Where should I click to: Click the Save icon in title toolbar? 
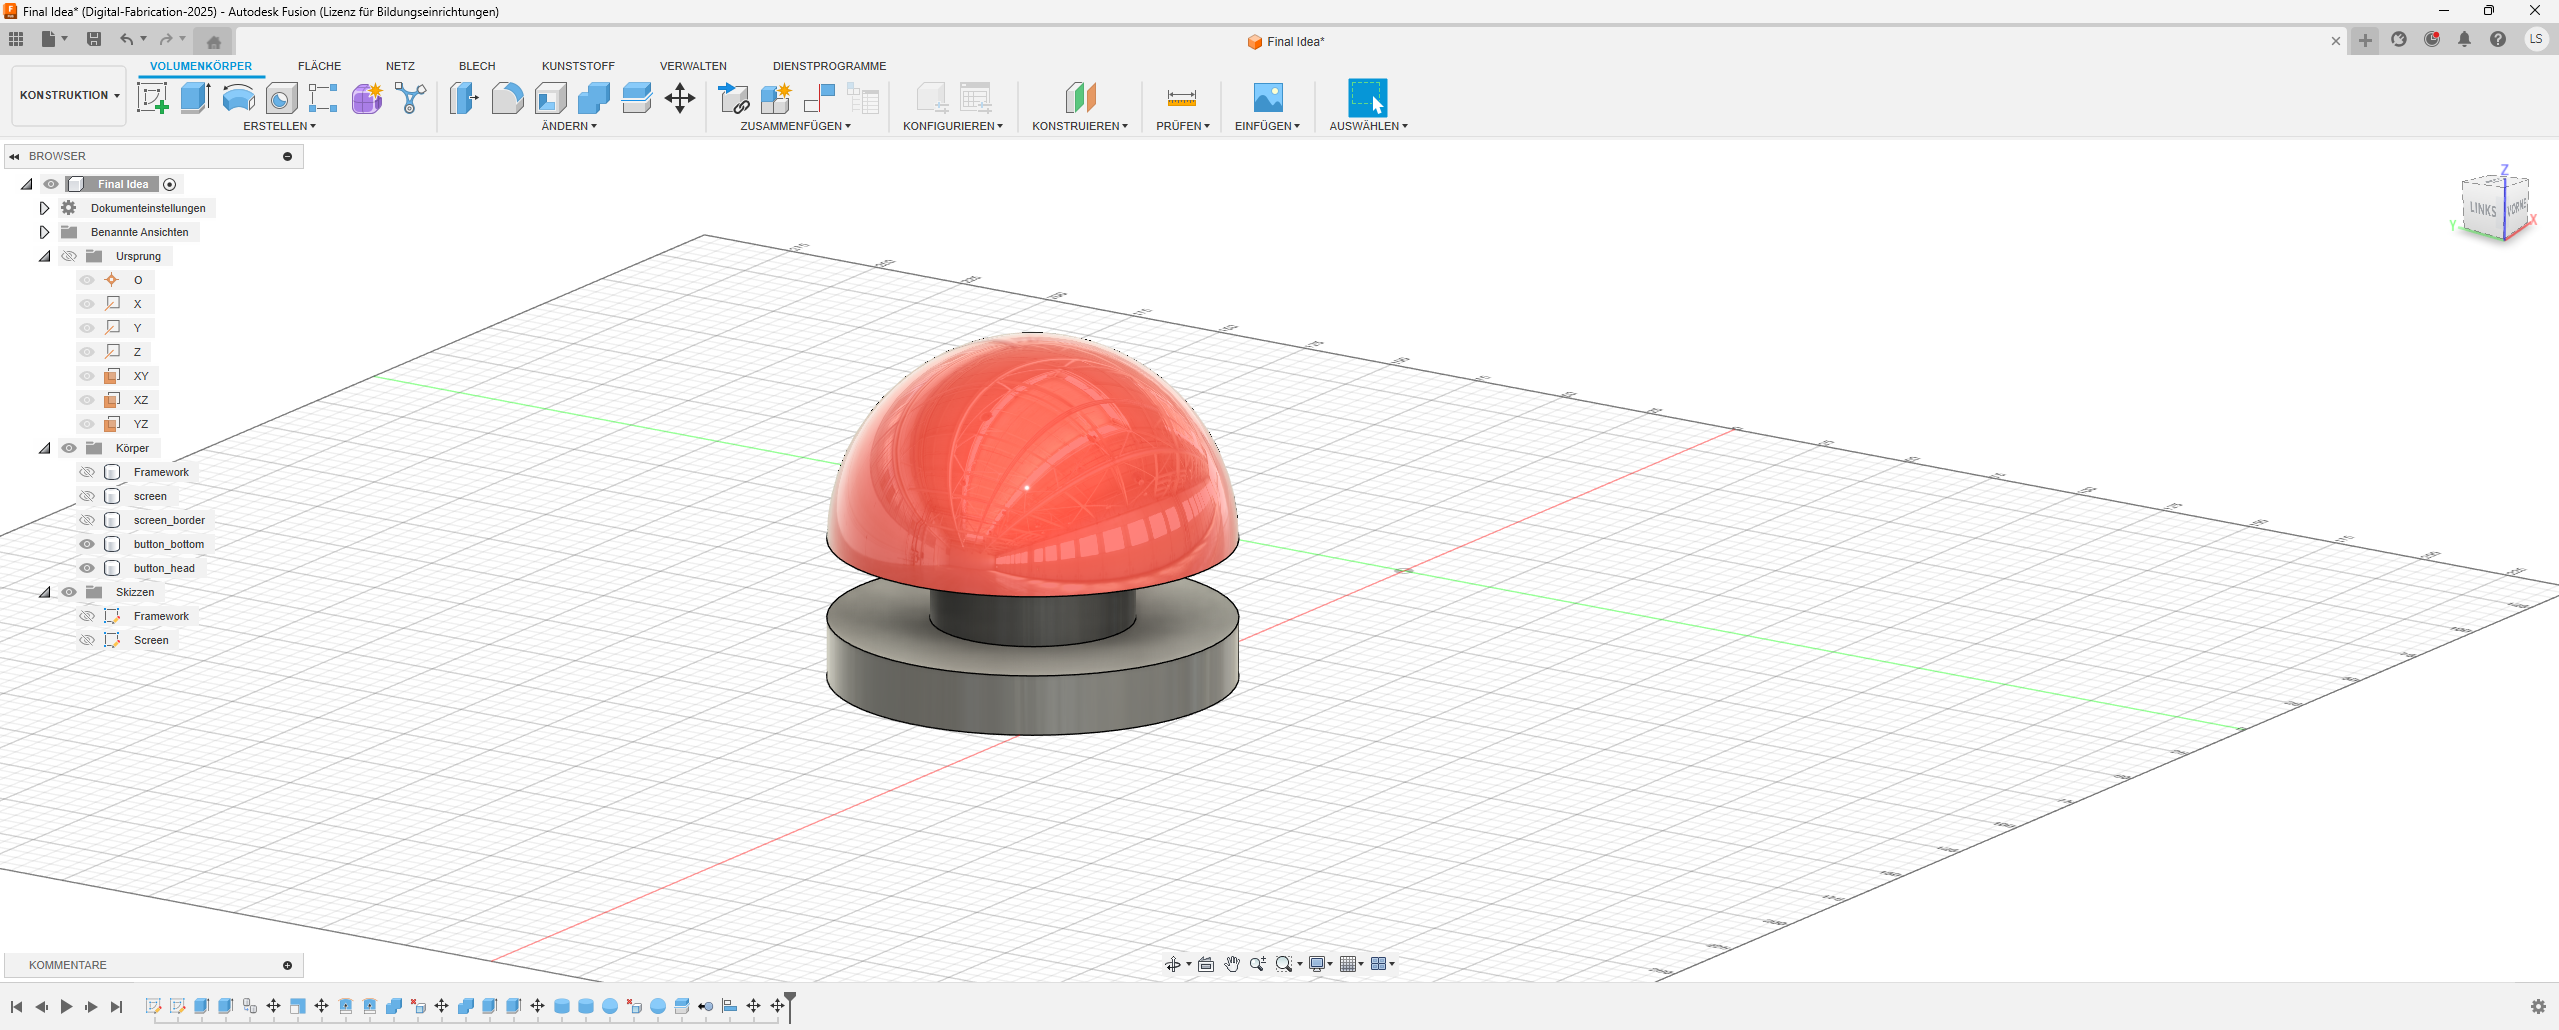click(94, 39)
